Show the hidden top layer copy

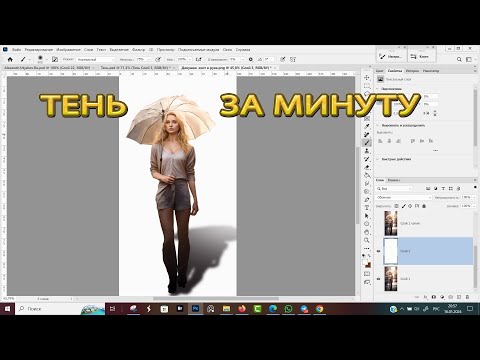click(378, 223)
